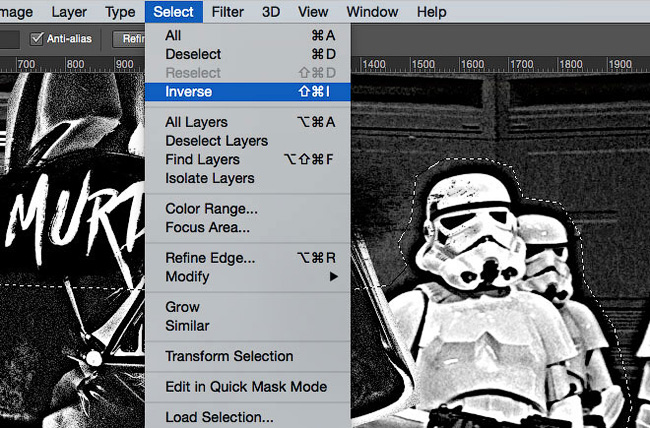The image size is (650, 428).
Task: Toggle the Anti-alias checkbox
Action: [x=36, y=39]
